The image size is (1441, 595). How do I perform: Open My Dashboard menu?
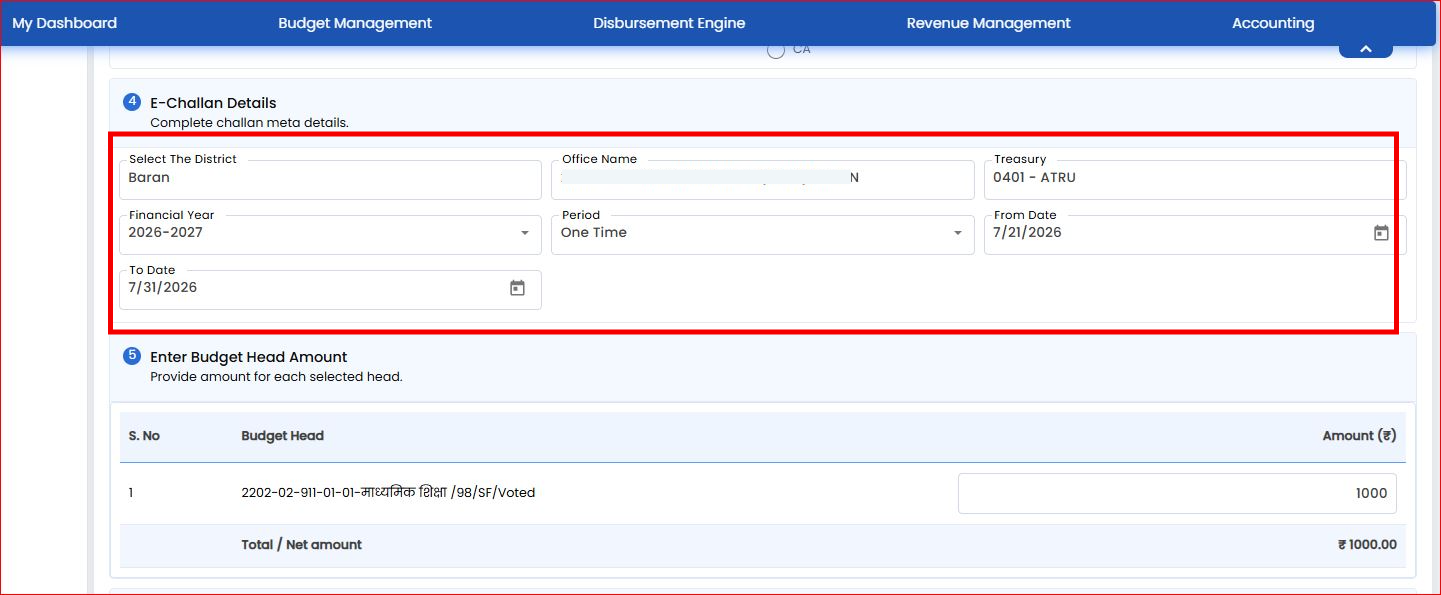(x=65, y=23)
